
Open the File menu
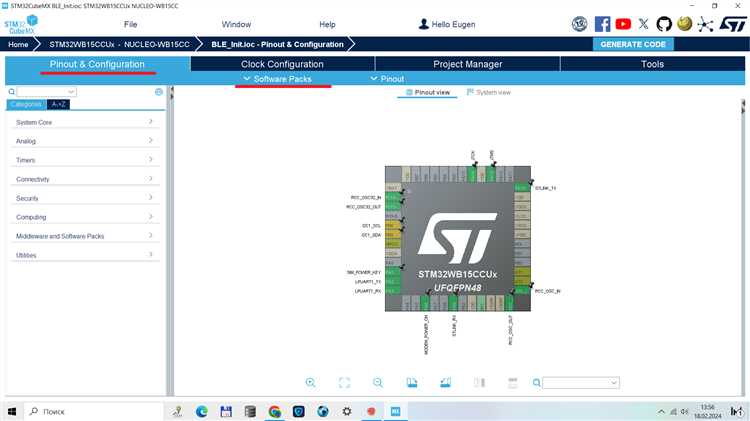[x=131, y=24]
